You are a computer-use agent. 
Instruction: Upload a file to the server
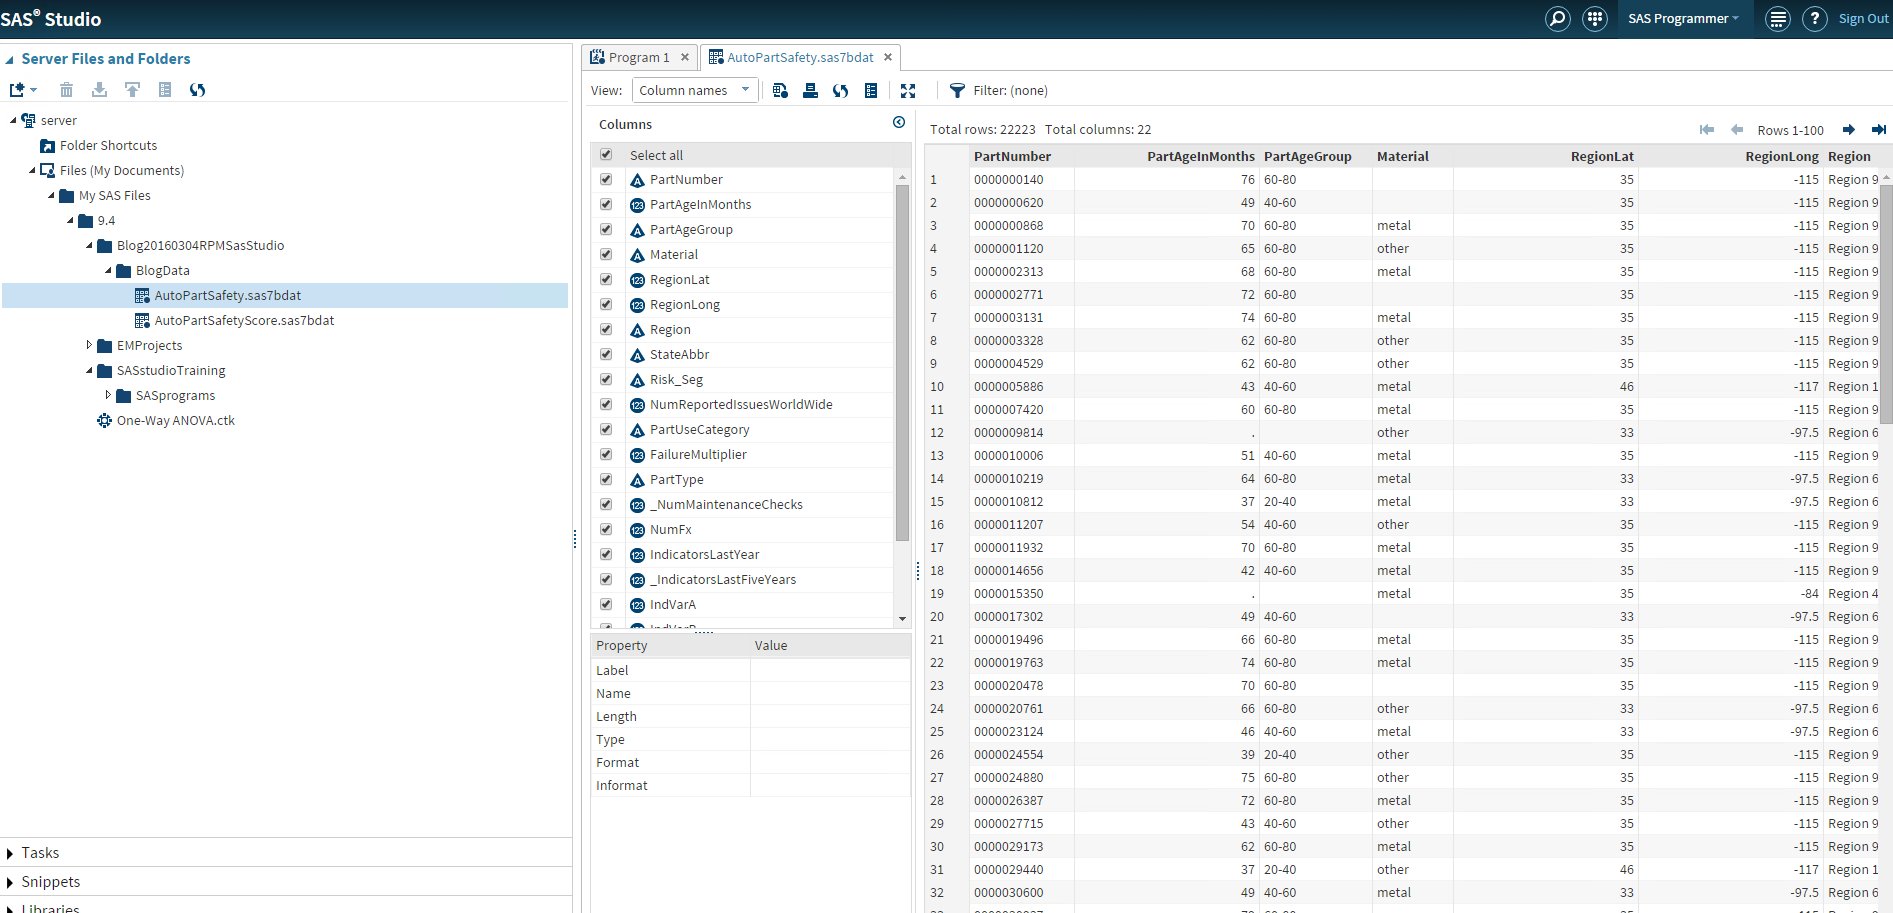(132, 89)
